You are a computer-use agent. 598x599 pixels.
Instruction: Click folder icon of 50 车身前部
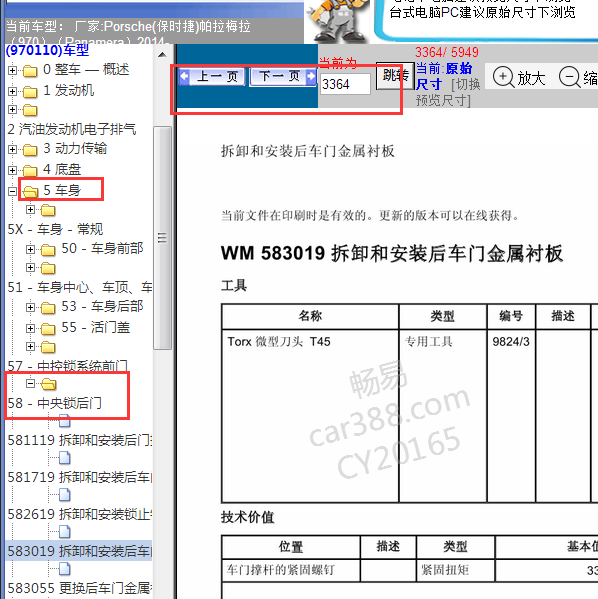coord(48,250)
